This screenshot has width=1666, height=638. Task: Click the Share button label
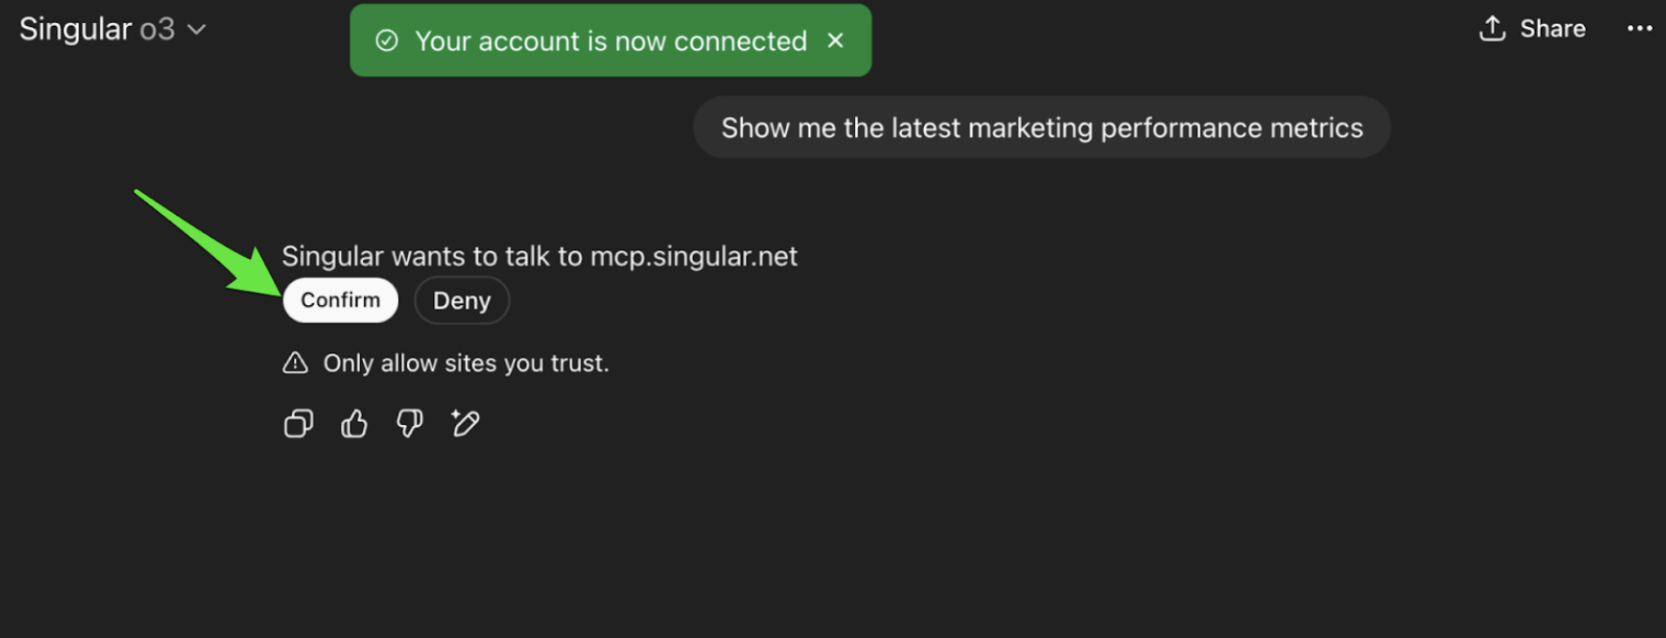point(1551,28)
